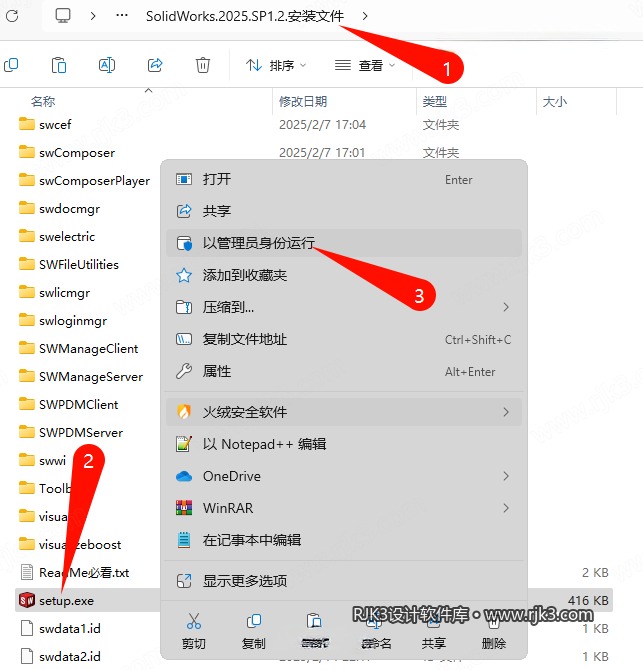Screen dimensions: 643x670
Task: Choose 属性 in the context menu
Action: [x=344, y=371]
